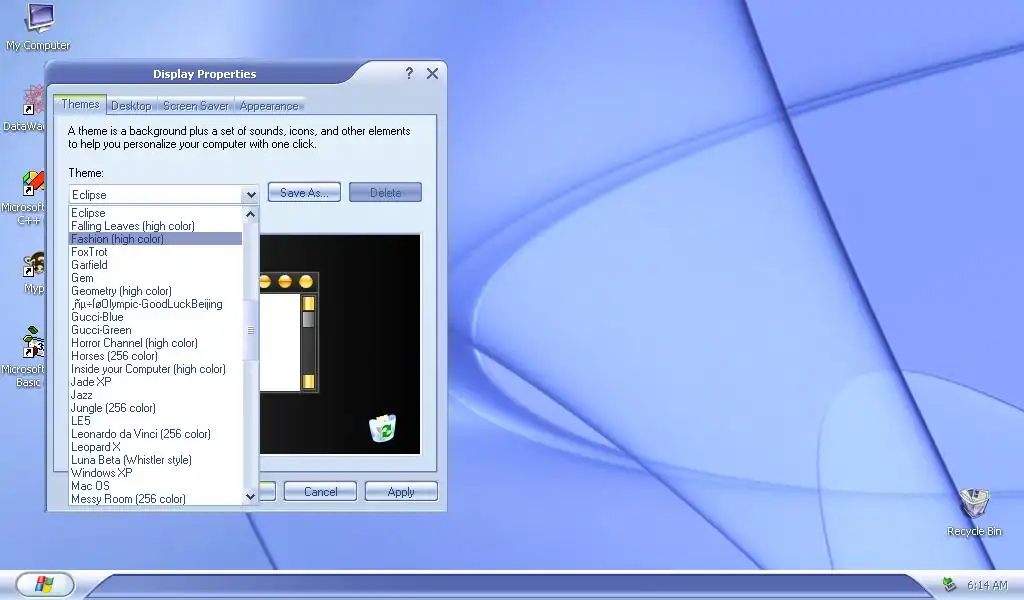The height and width of the screenshot is (600, 1024).
Task: Click the system tray network icon
Action: (949, 584)
